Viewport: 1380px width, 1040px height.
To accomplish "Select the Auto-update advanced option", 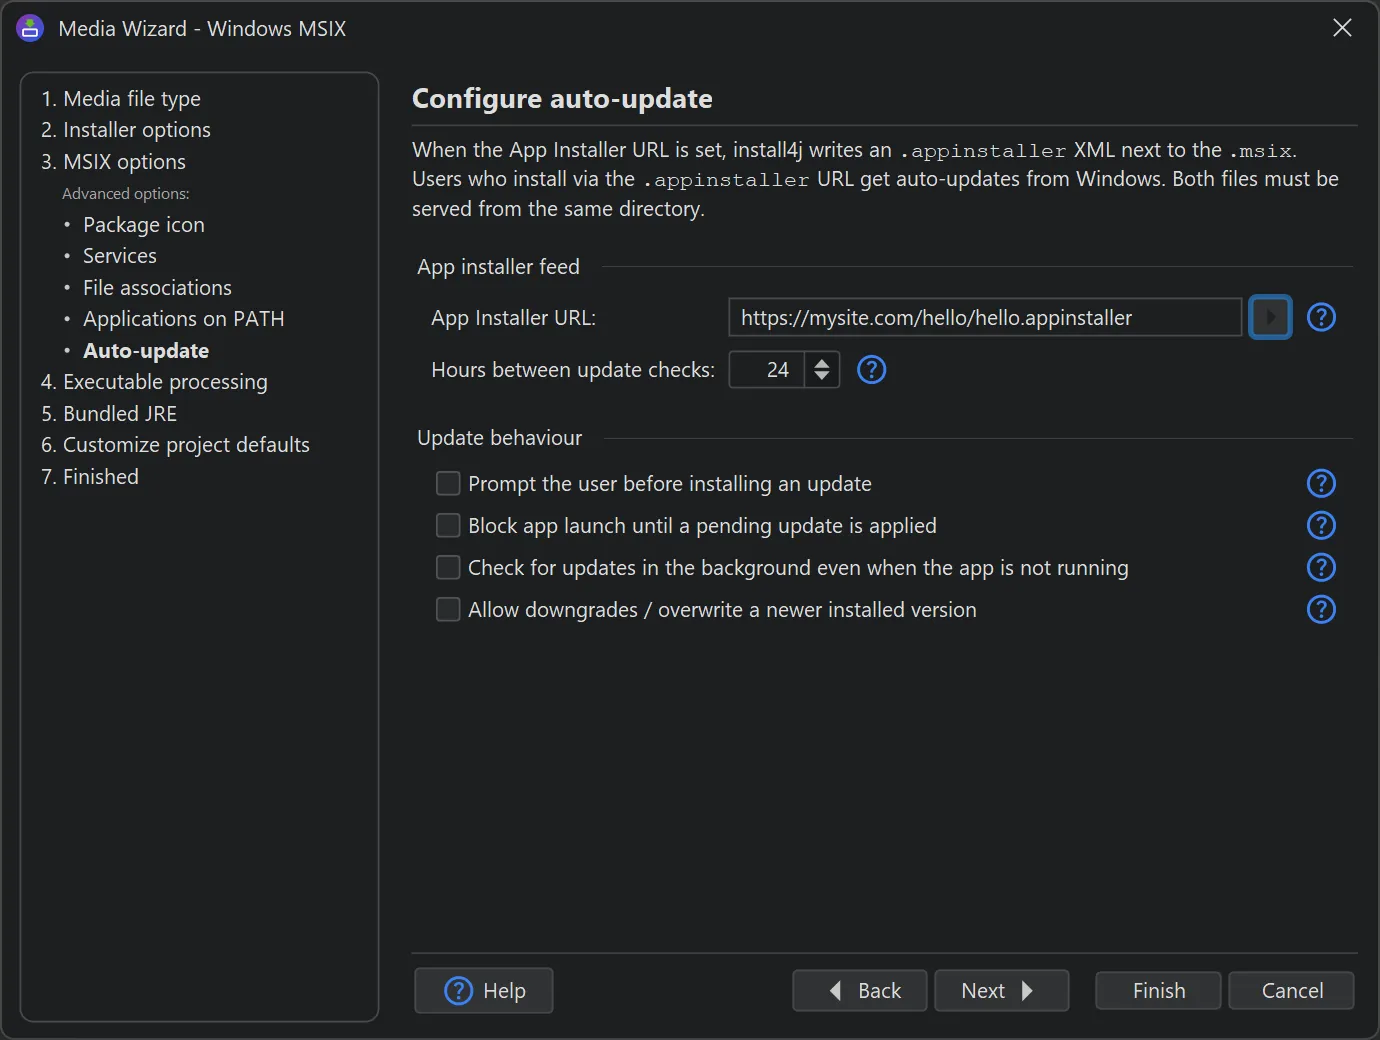I will click(x=146, y=351).
